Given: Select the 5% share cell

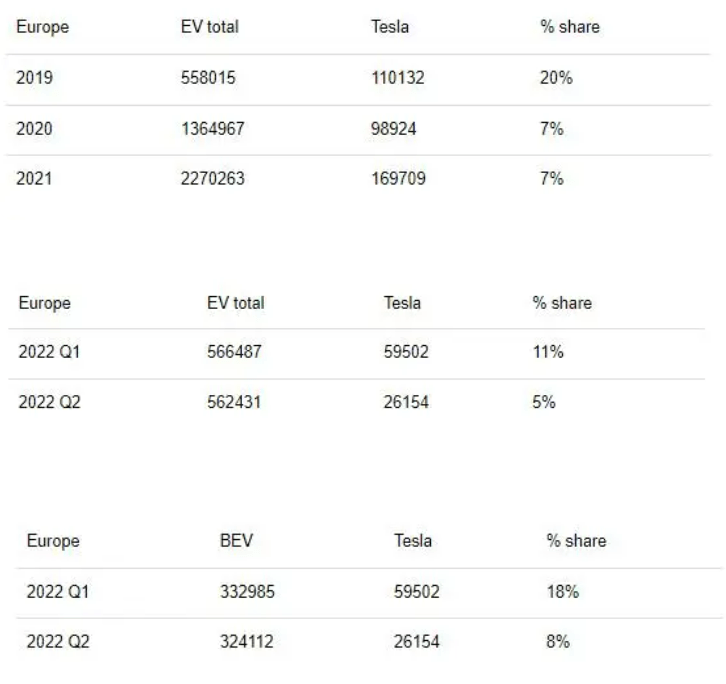Looking at the screenshot, I should point(544,402).
